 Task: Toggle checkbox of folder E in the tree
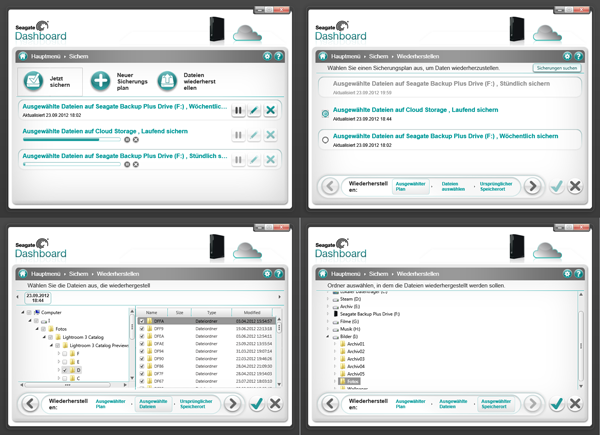(65, 362)
